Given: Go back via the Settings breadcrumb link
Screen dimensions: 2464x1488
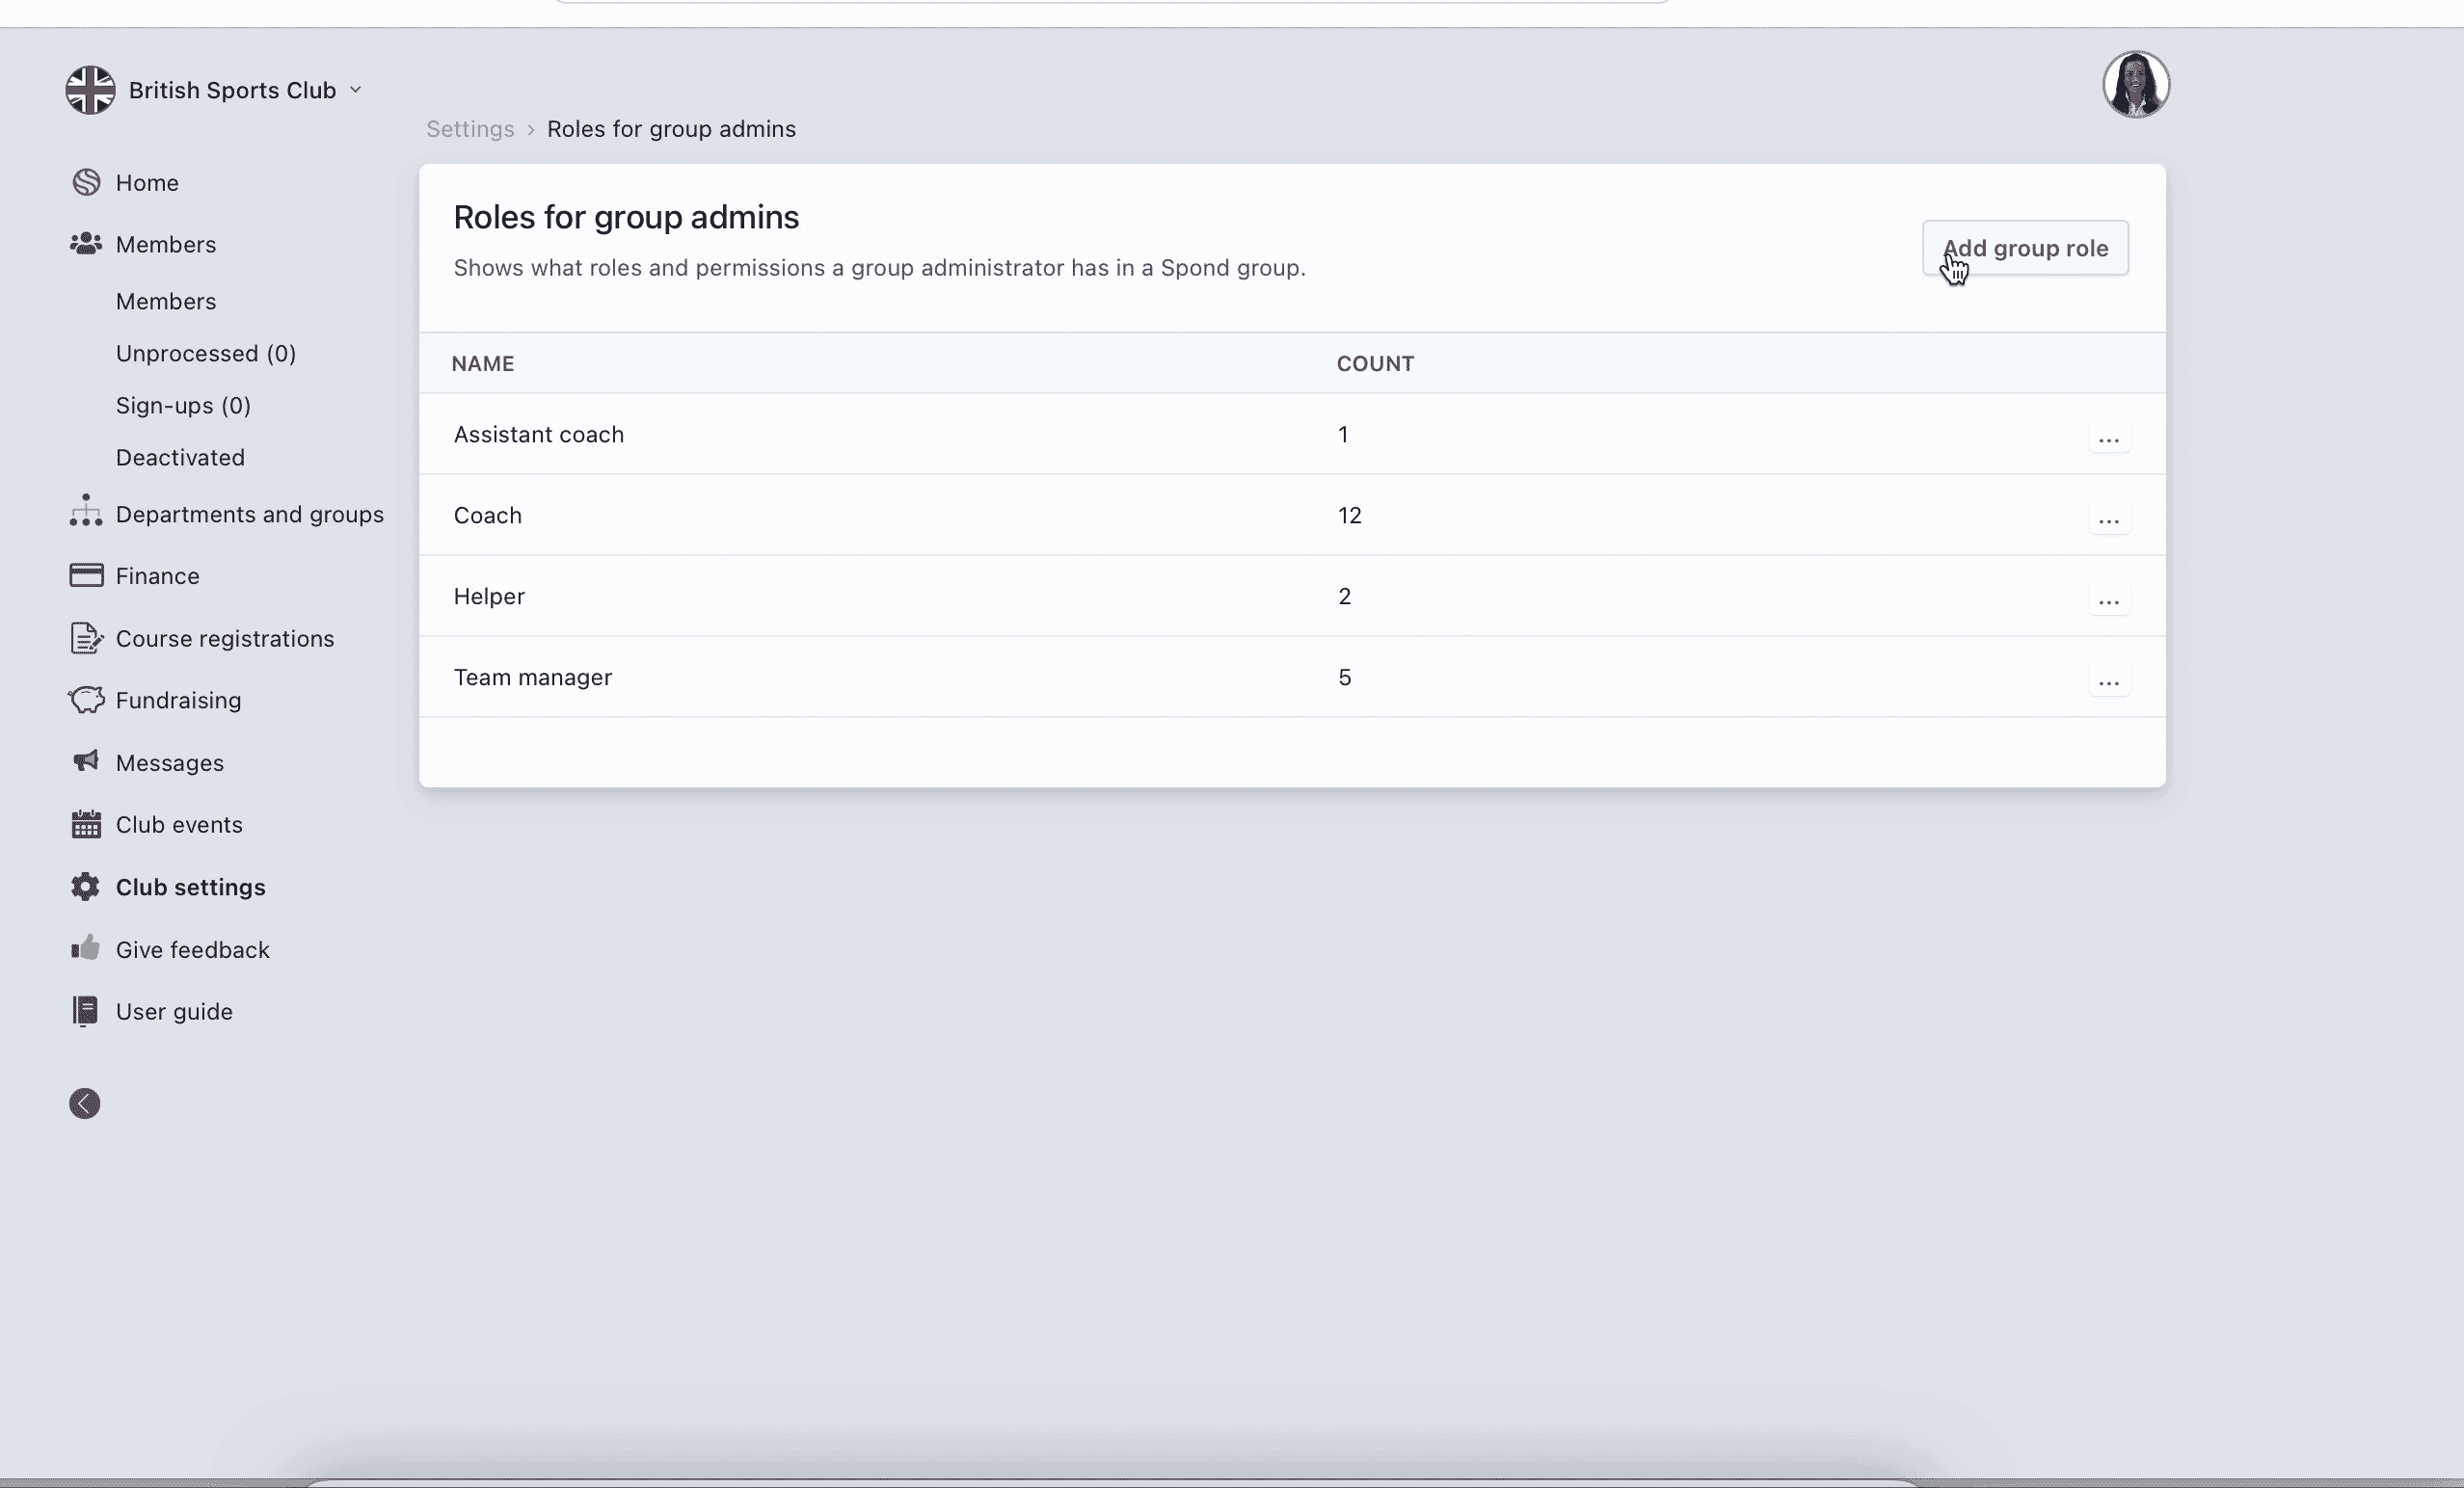Looking at the screenshot, I should tap(469, 129).
